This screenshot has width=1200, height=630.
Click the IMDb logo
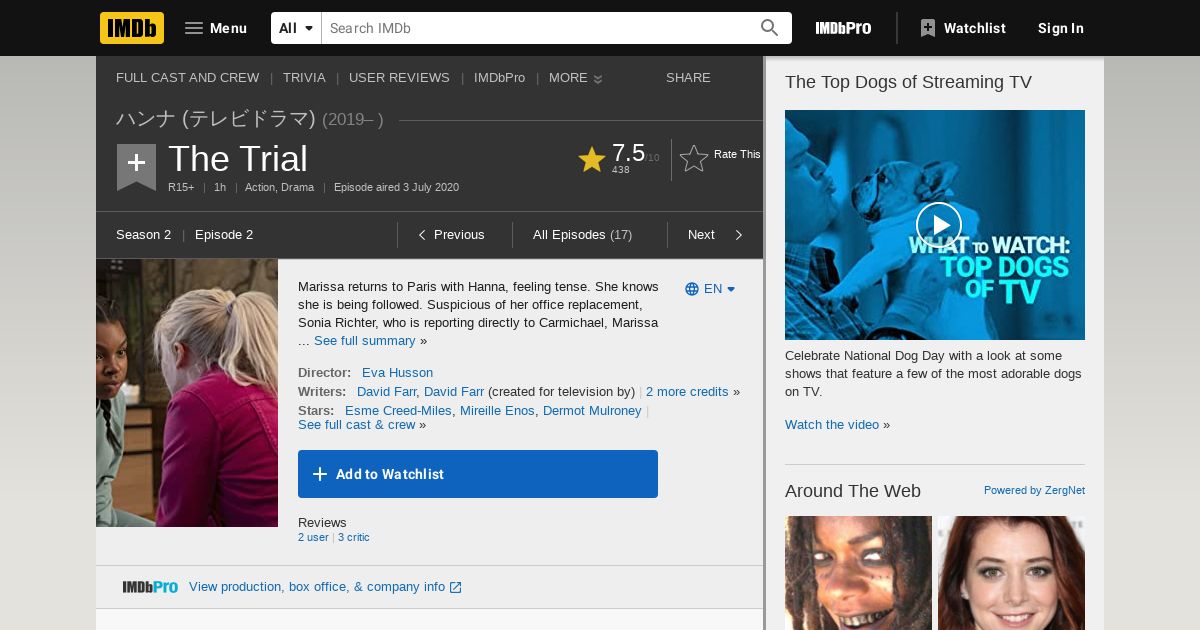(x=132, y=28)
